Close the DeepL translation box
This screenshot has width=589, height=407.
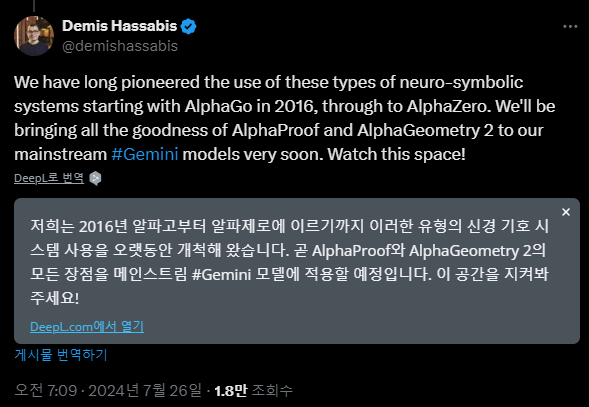566,212
